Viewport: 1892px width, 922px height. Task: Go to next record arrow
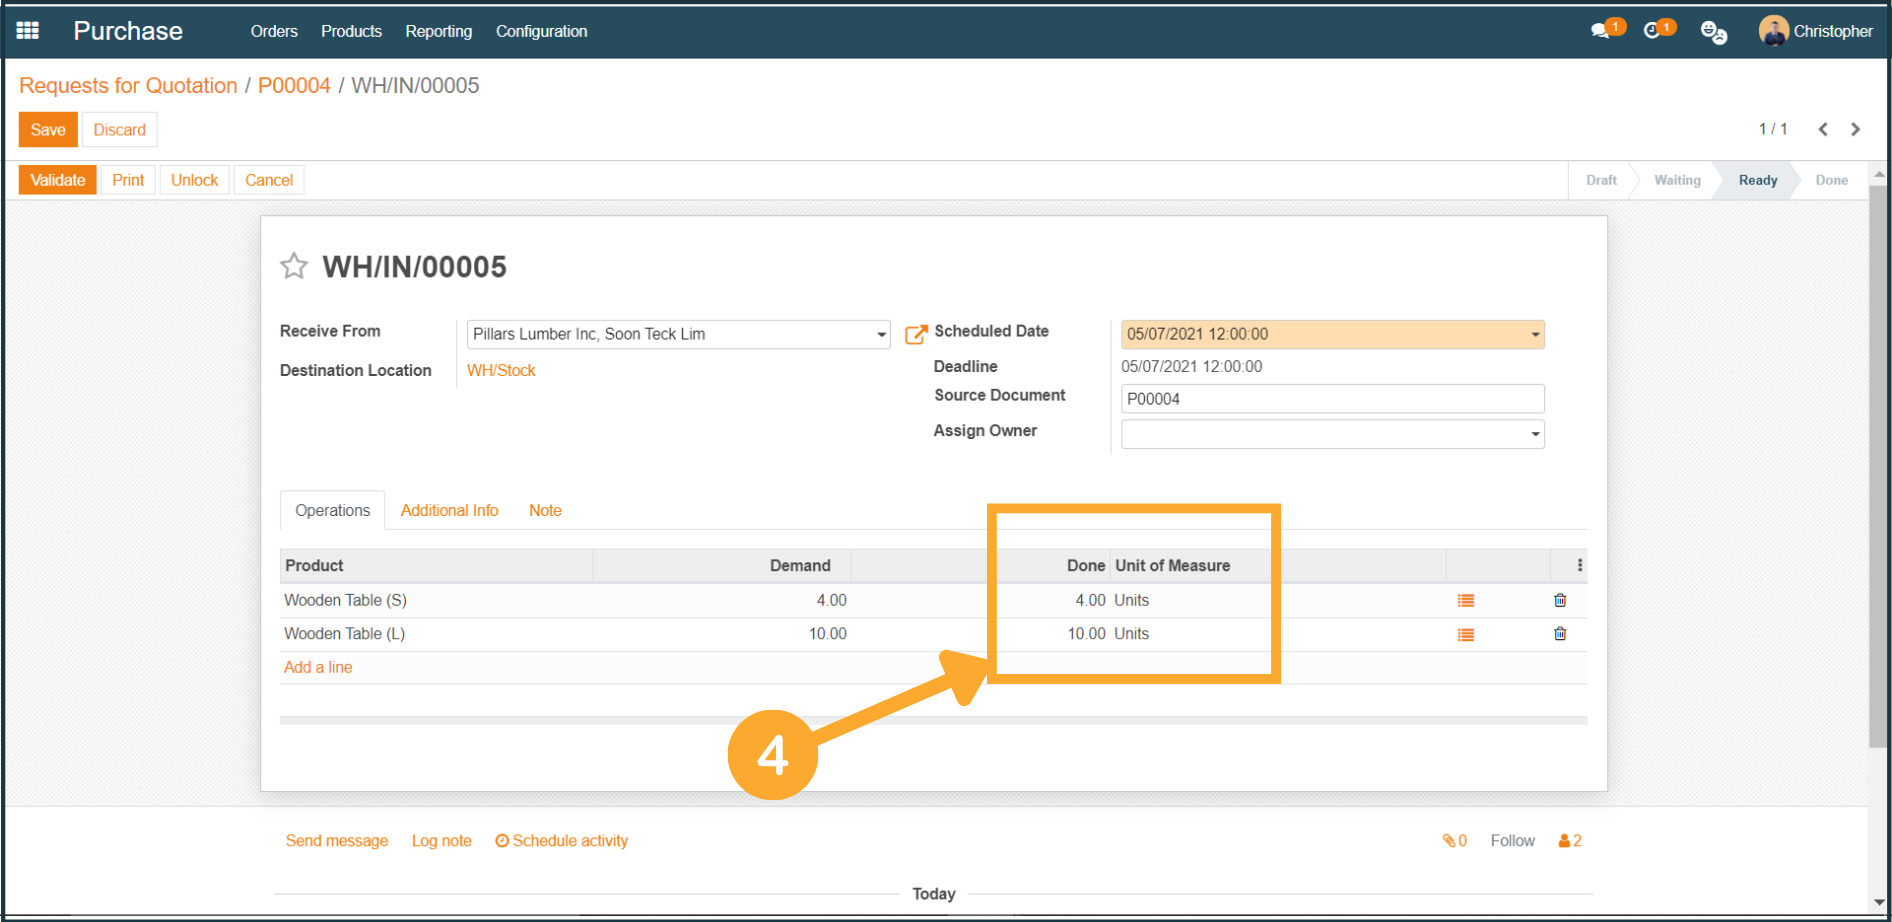pyautogui.click(x=1856, y=130)
